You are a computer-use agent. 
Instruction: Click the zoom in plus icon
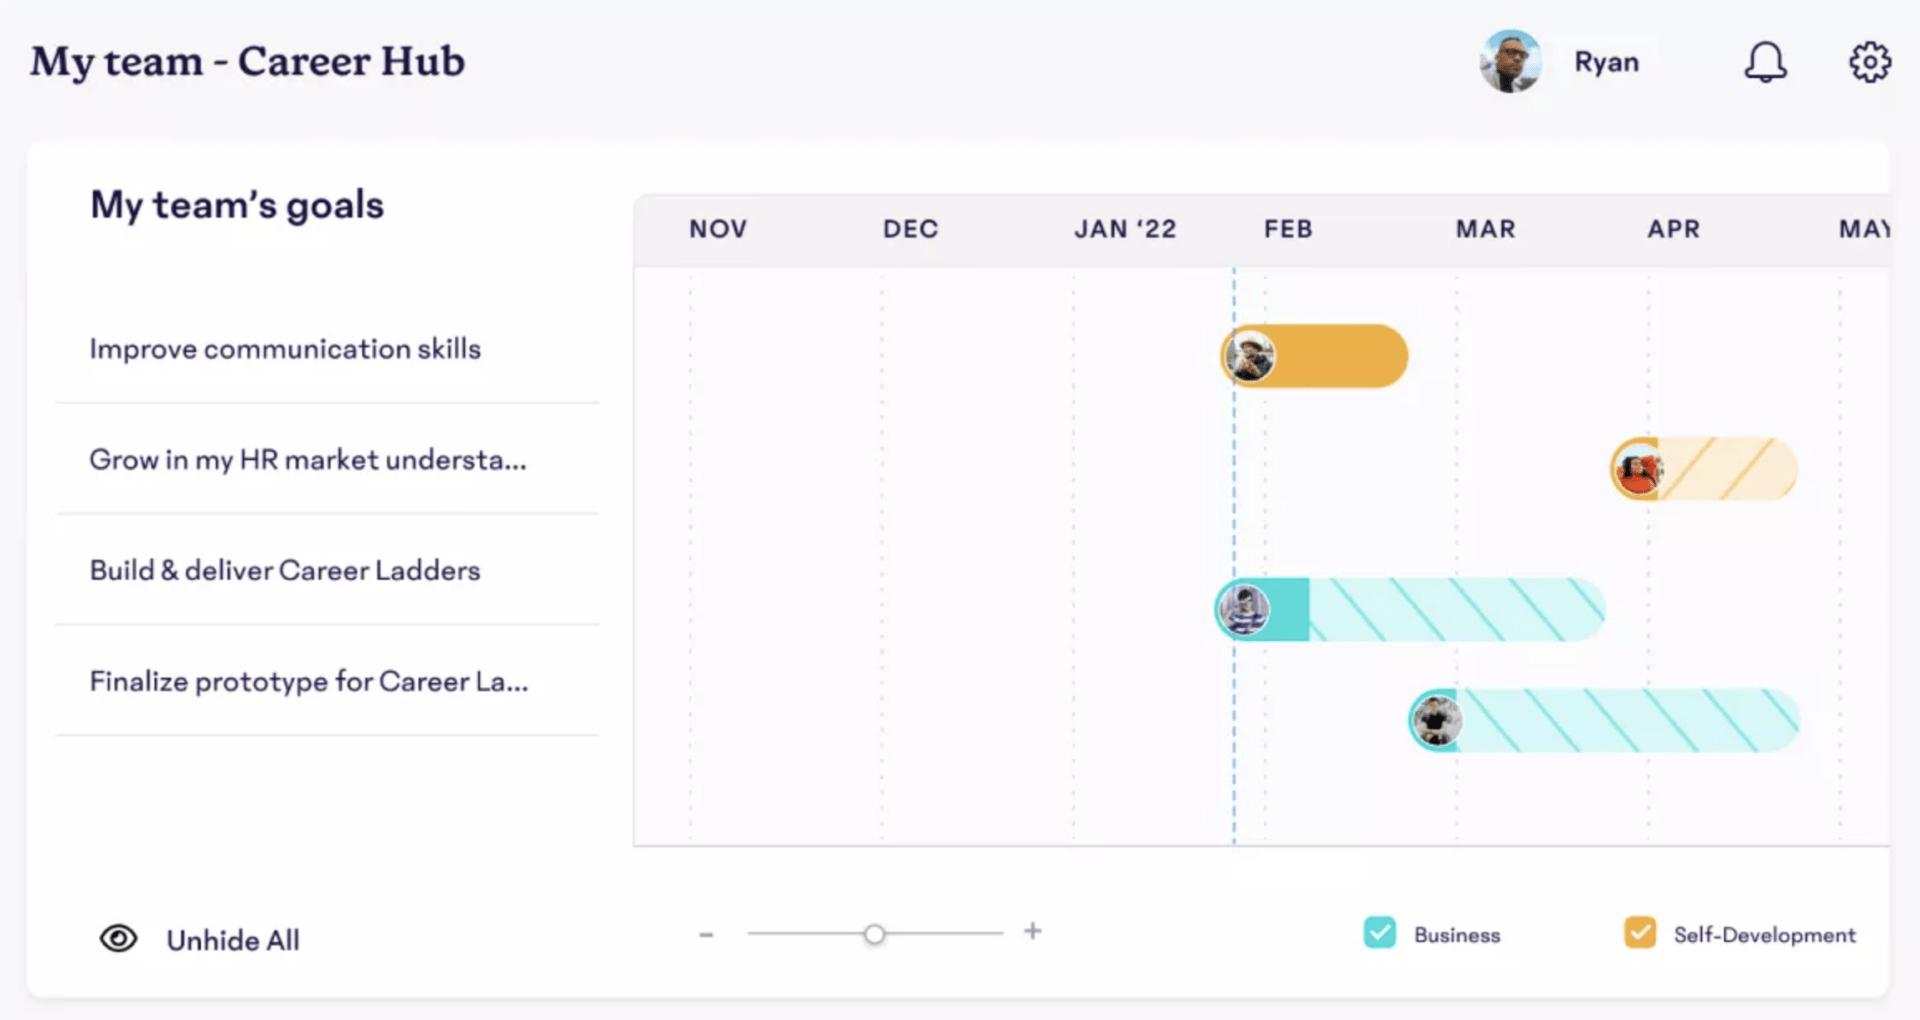tap(1033, 932)
